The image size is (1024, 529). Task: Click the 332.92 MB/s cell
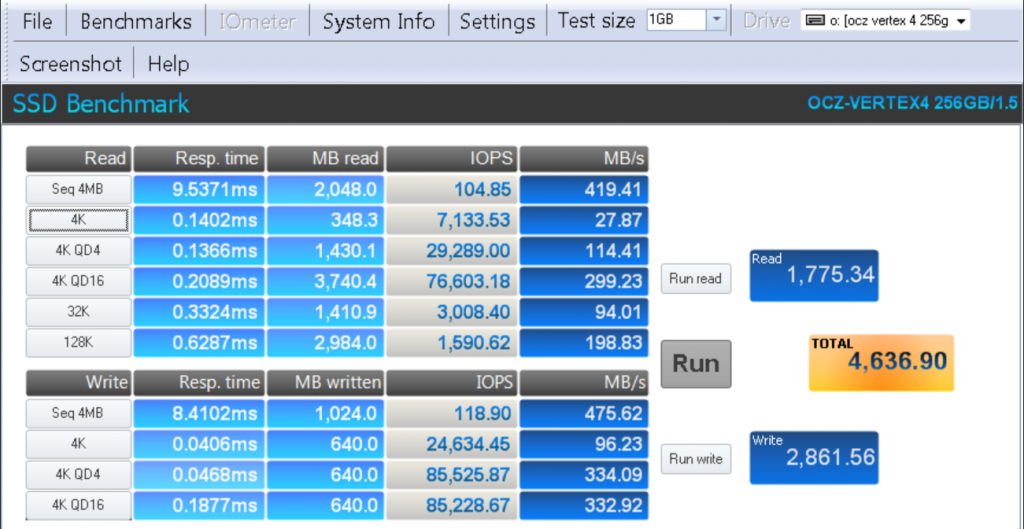tap(584, 505)
